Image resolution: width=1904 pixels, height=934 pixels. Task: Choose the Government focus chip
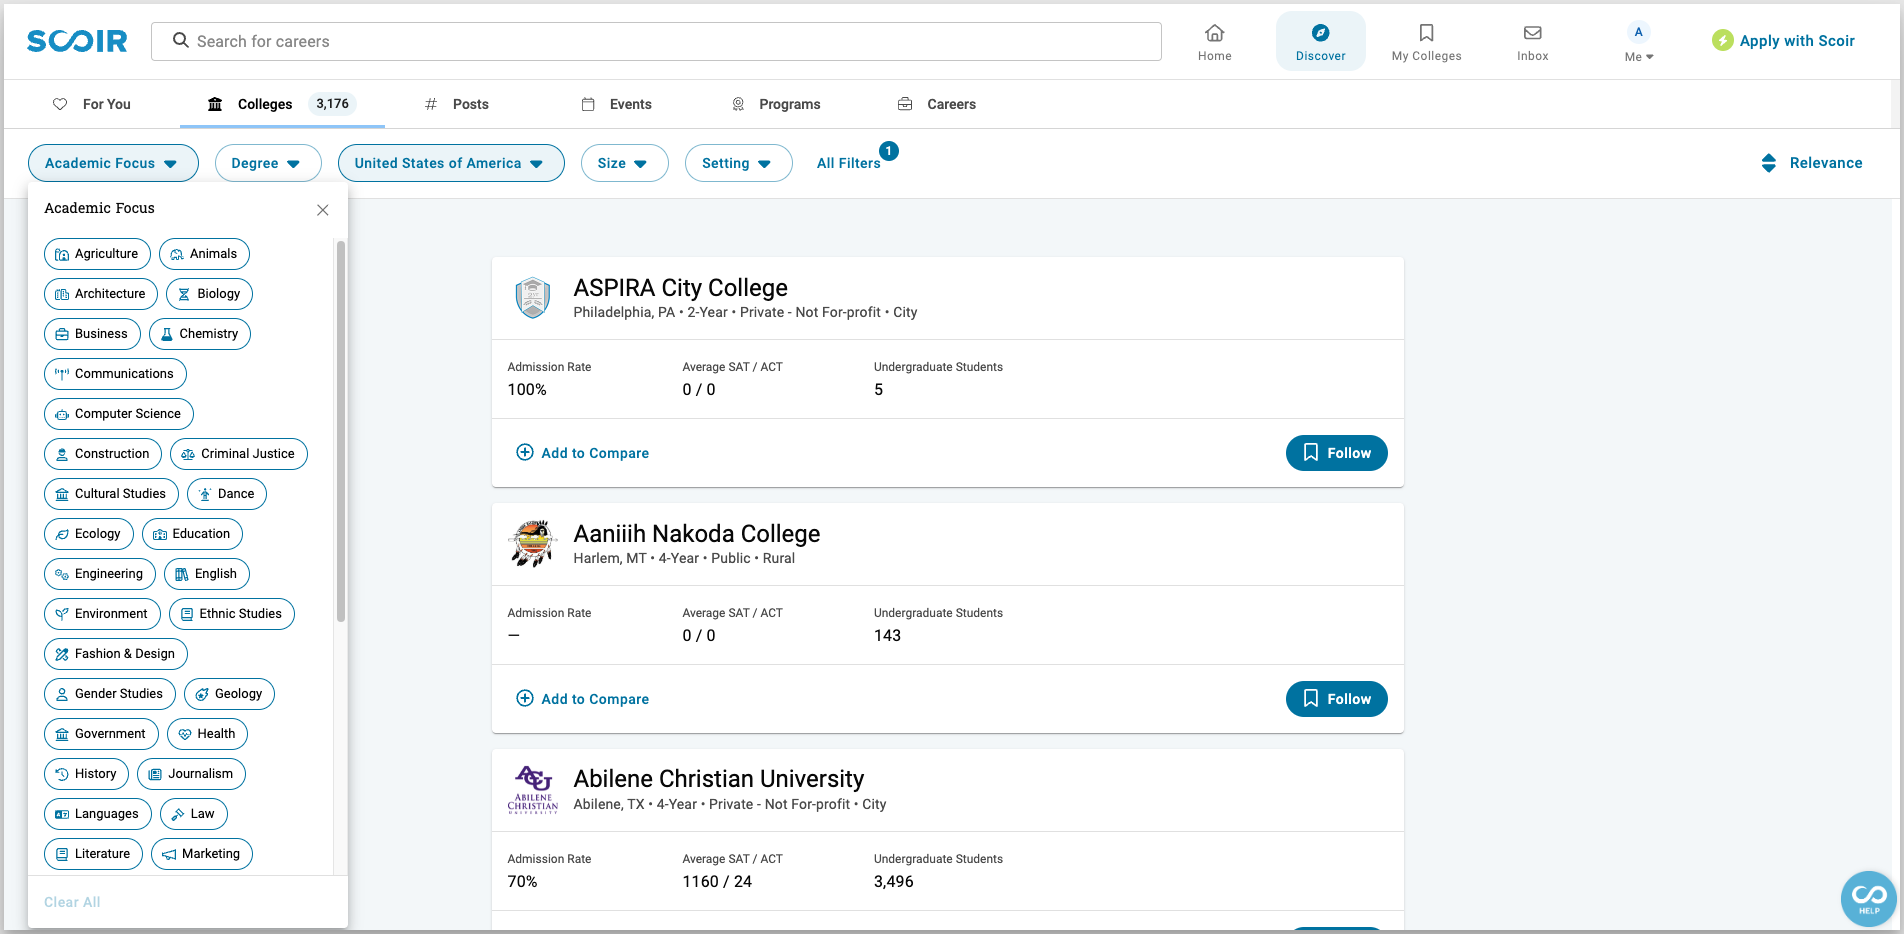point(101,734)
